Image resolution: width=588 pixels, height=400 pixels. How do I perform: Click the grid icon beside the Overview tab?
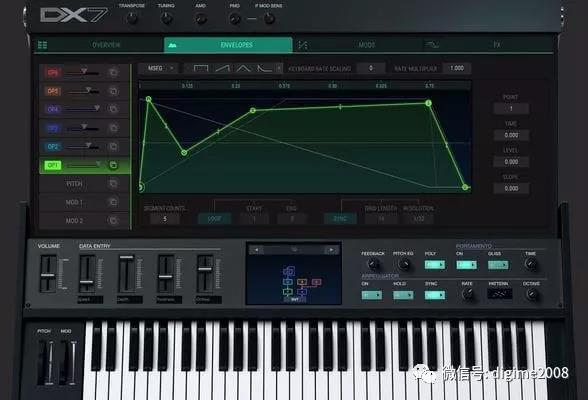click(43, 45)
